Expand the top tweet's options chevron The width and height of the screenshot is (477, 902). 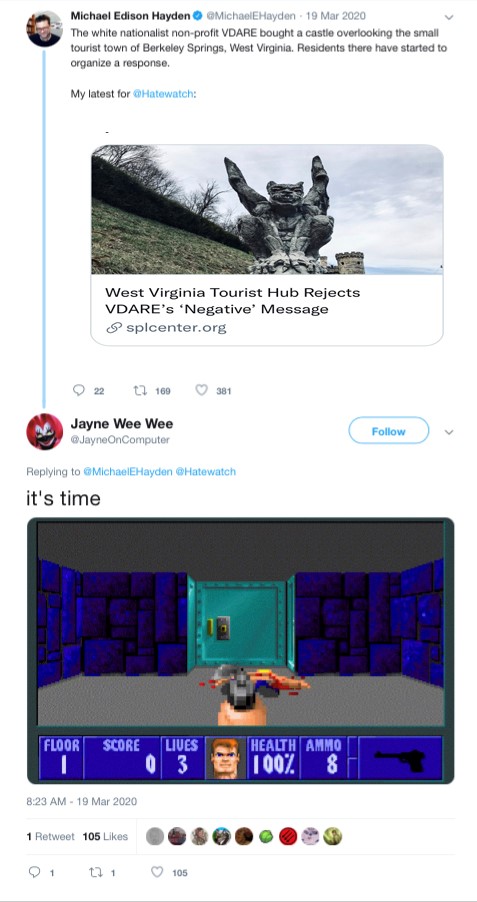(x=449, y=17)
